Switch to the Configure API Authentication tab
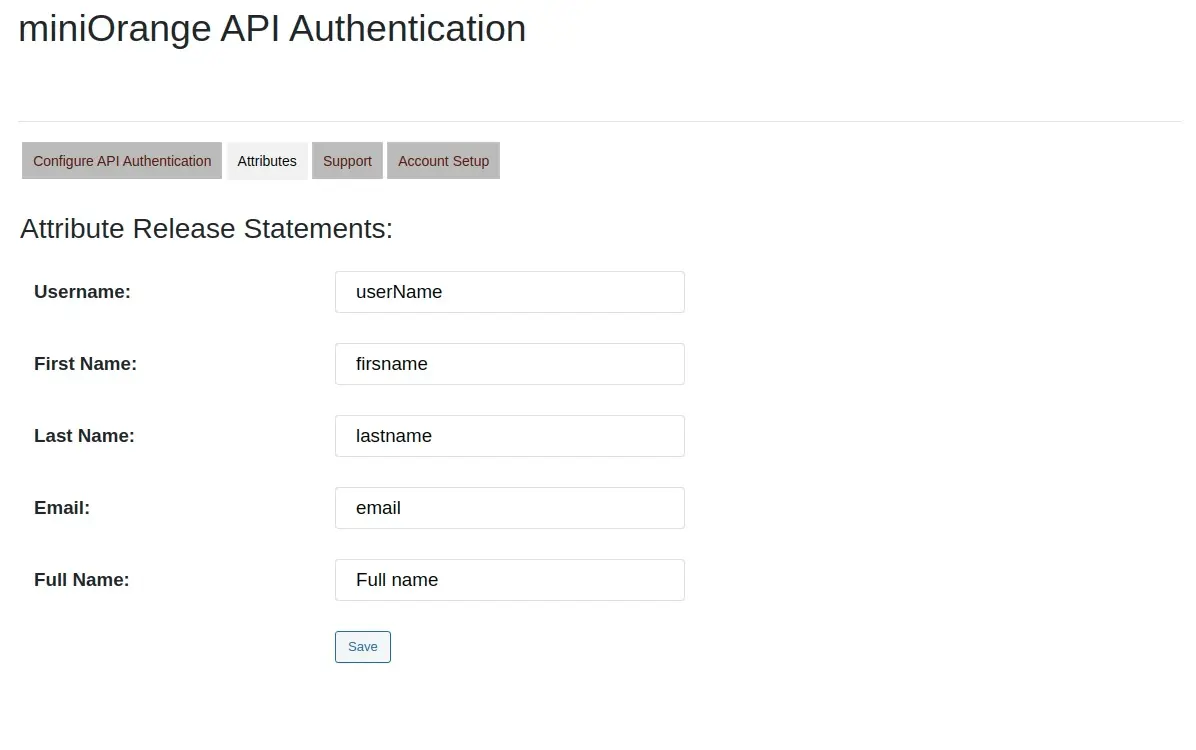The height and width of the screenshot is (750, 1196). pyautogui.click(x=121, y=160)
